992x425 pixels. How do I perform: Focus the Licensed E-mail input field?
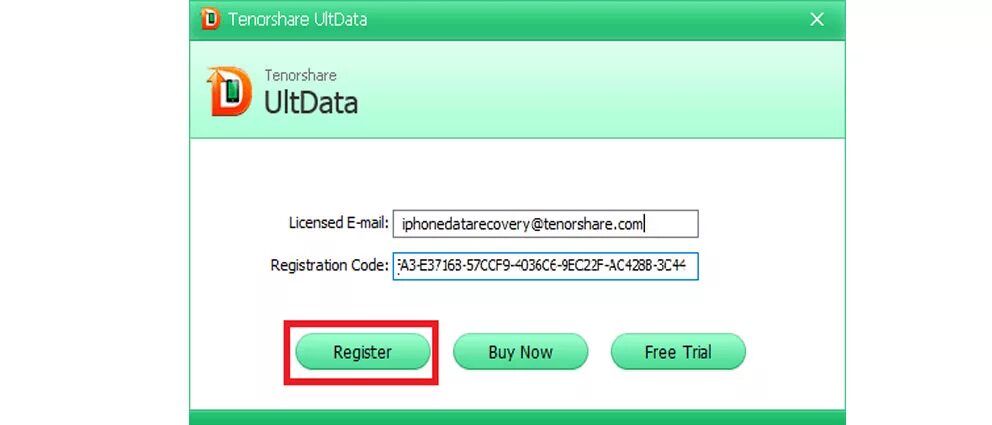click(x=545, y=224)
